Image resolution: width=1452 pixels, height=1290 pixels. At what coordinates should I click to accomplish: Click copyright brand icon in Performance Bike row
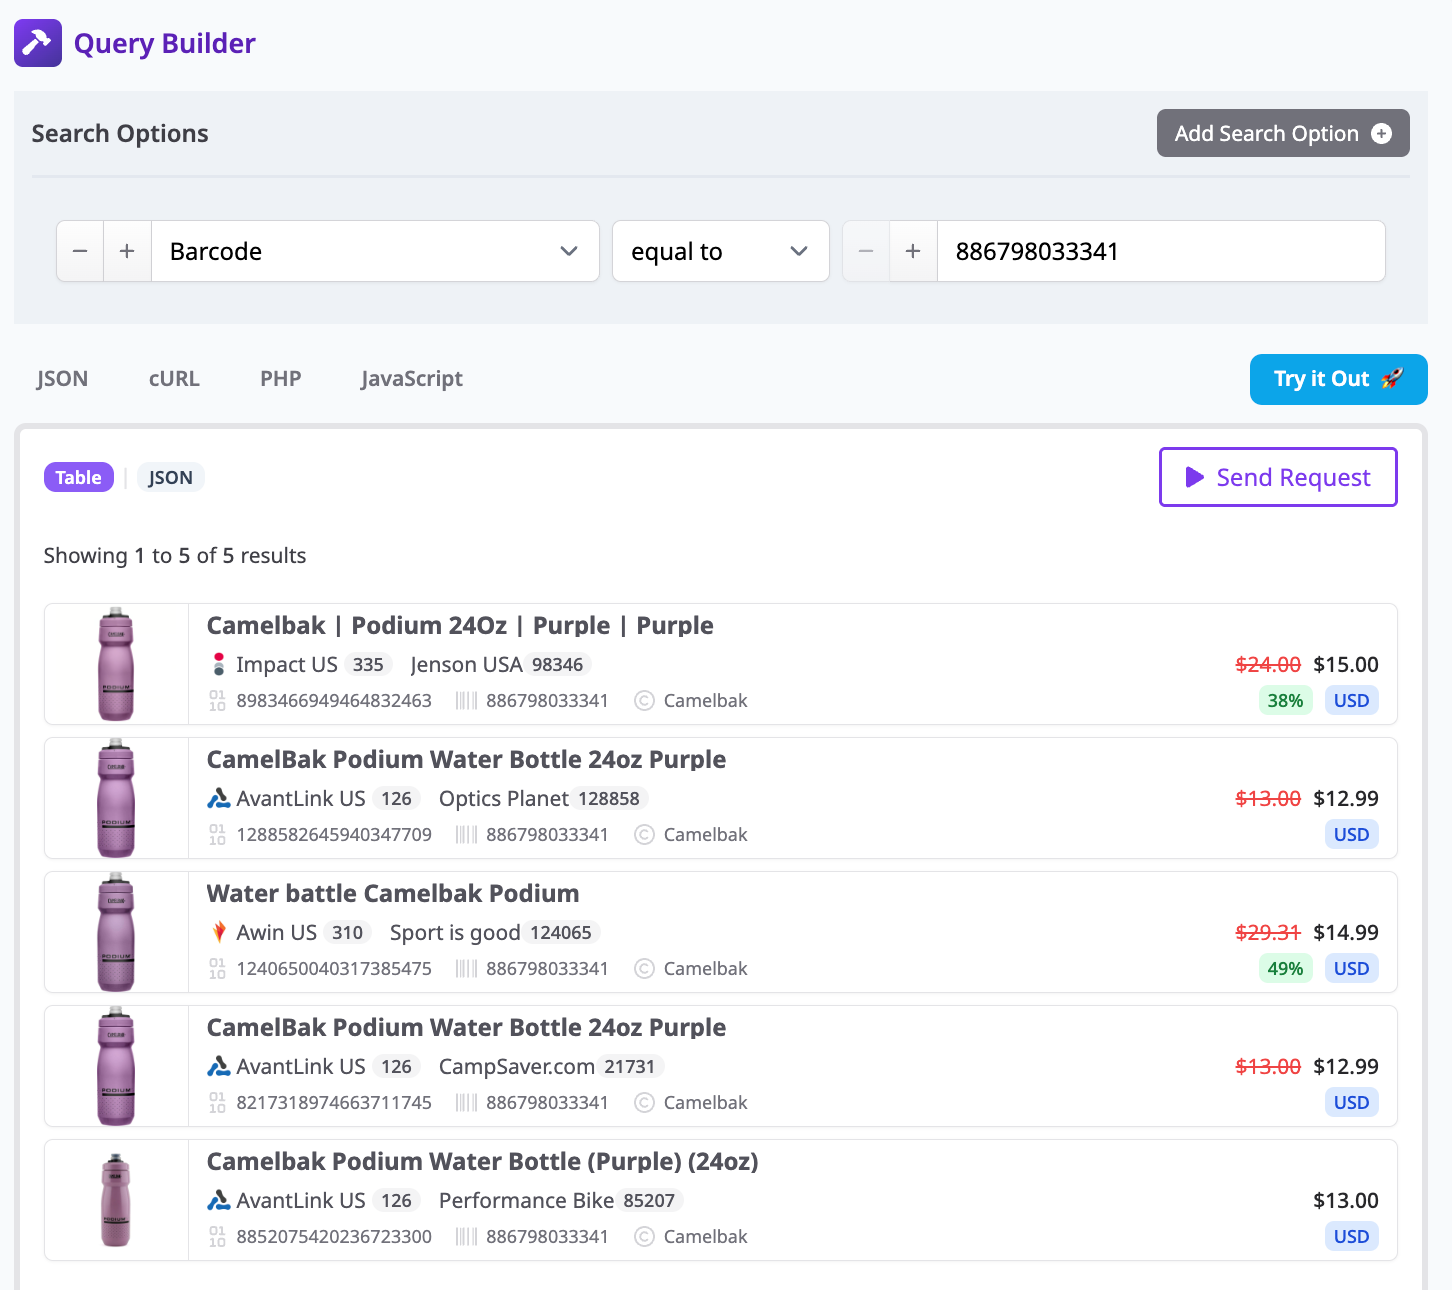coord(645,1236)
